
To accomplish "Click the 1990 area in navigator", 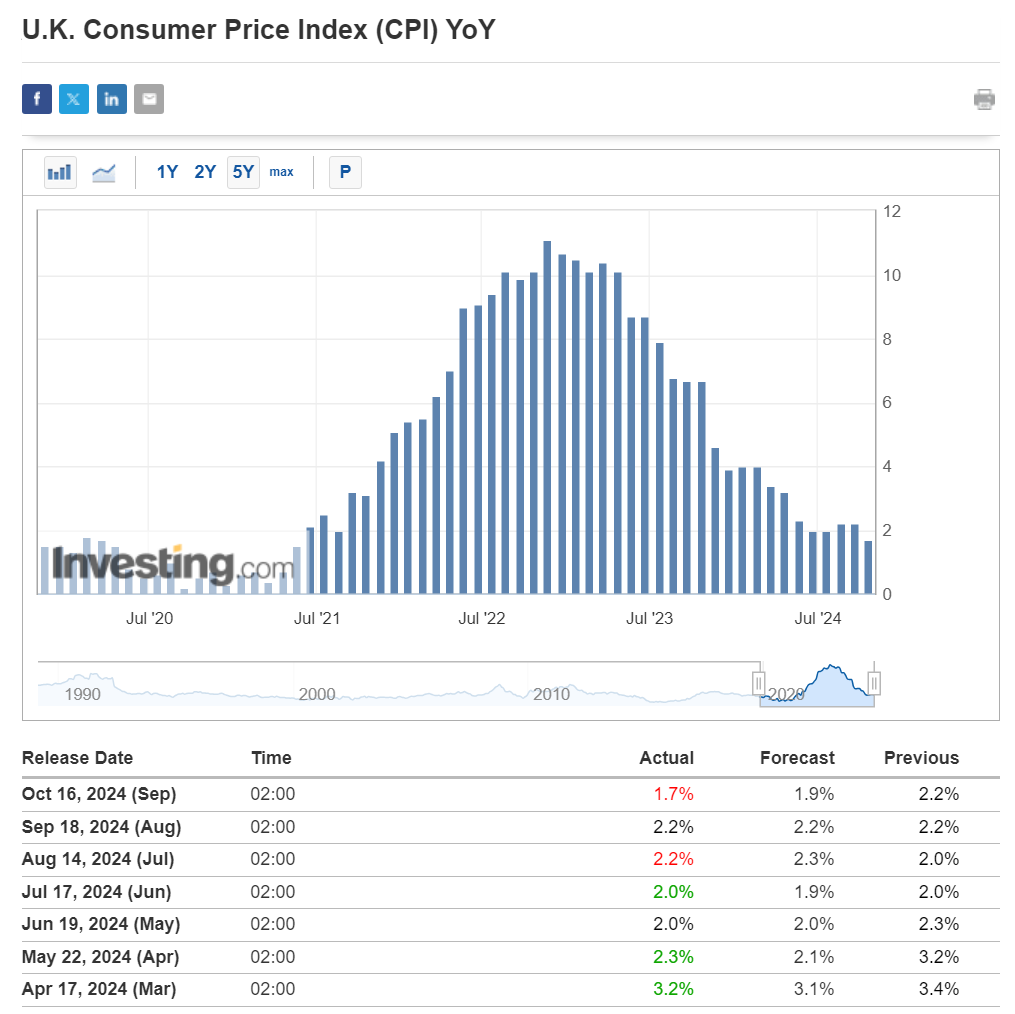I will tap(82, 693).
